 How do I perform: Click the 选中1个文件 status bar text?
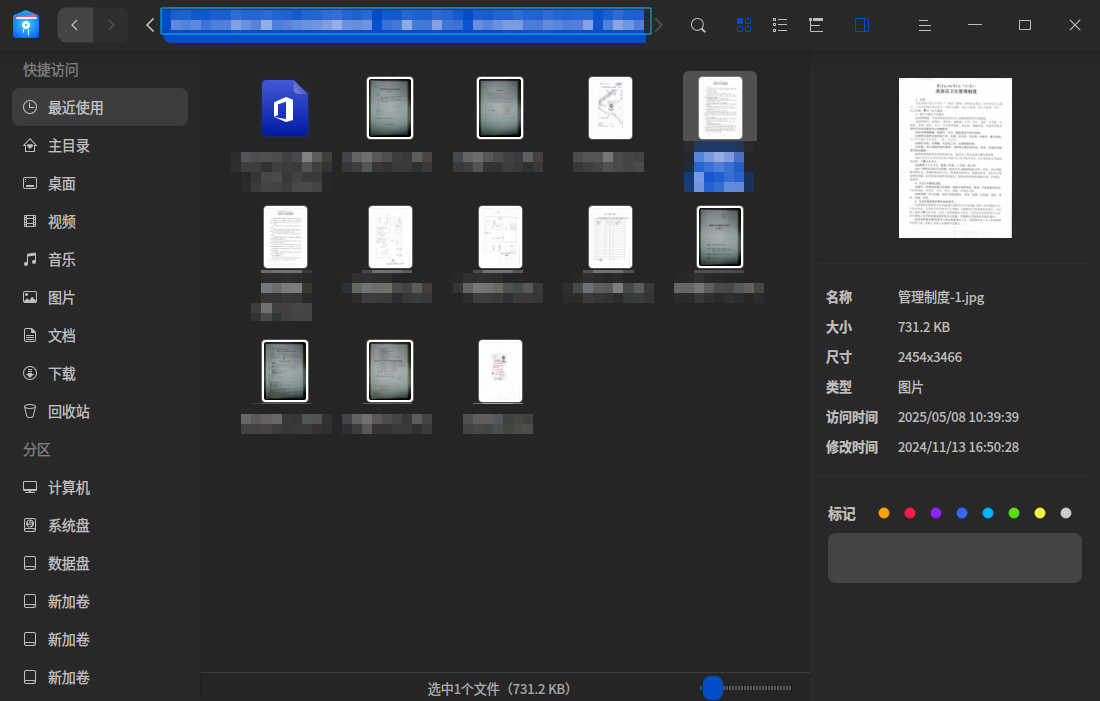[498, 689]
